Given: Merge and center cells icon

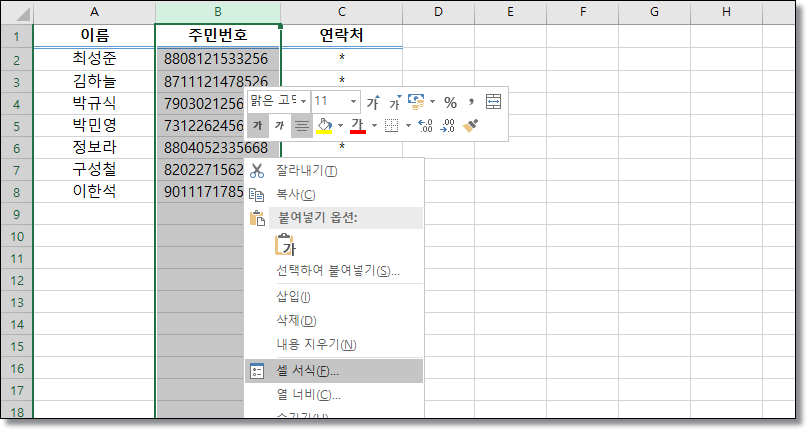Looking at the screenshot, I should point(493,102).
